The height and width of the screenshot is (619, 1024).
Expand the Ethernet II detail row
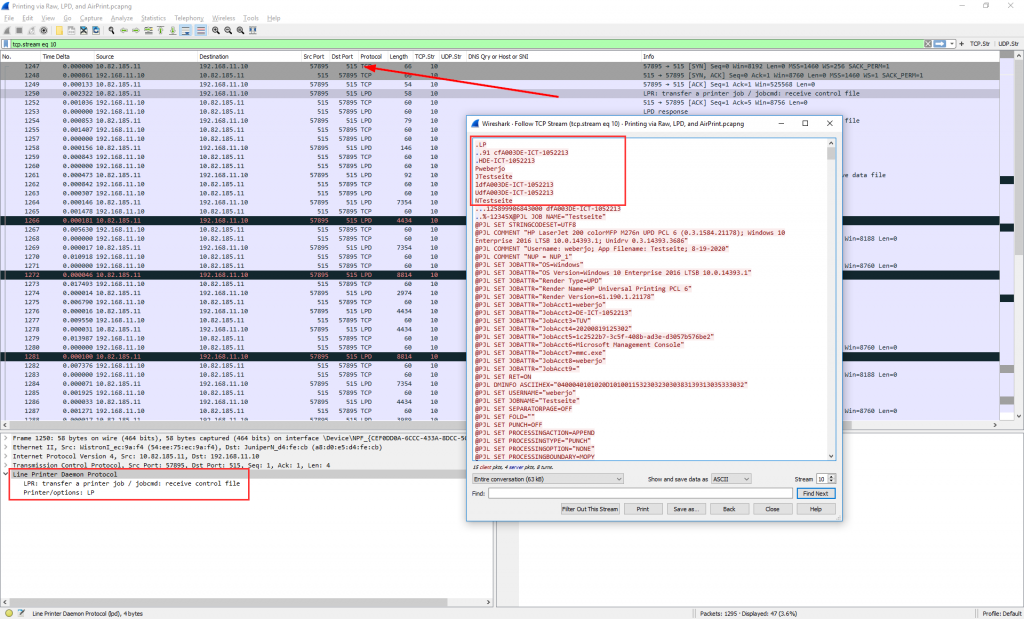point(6,447)
